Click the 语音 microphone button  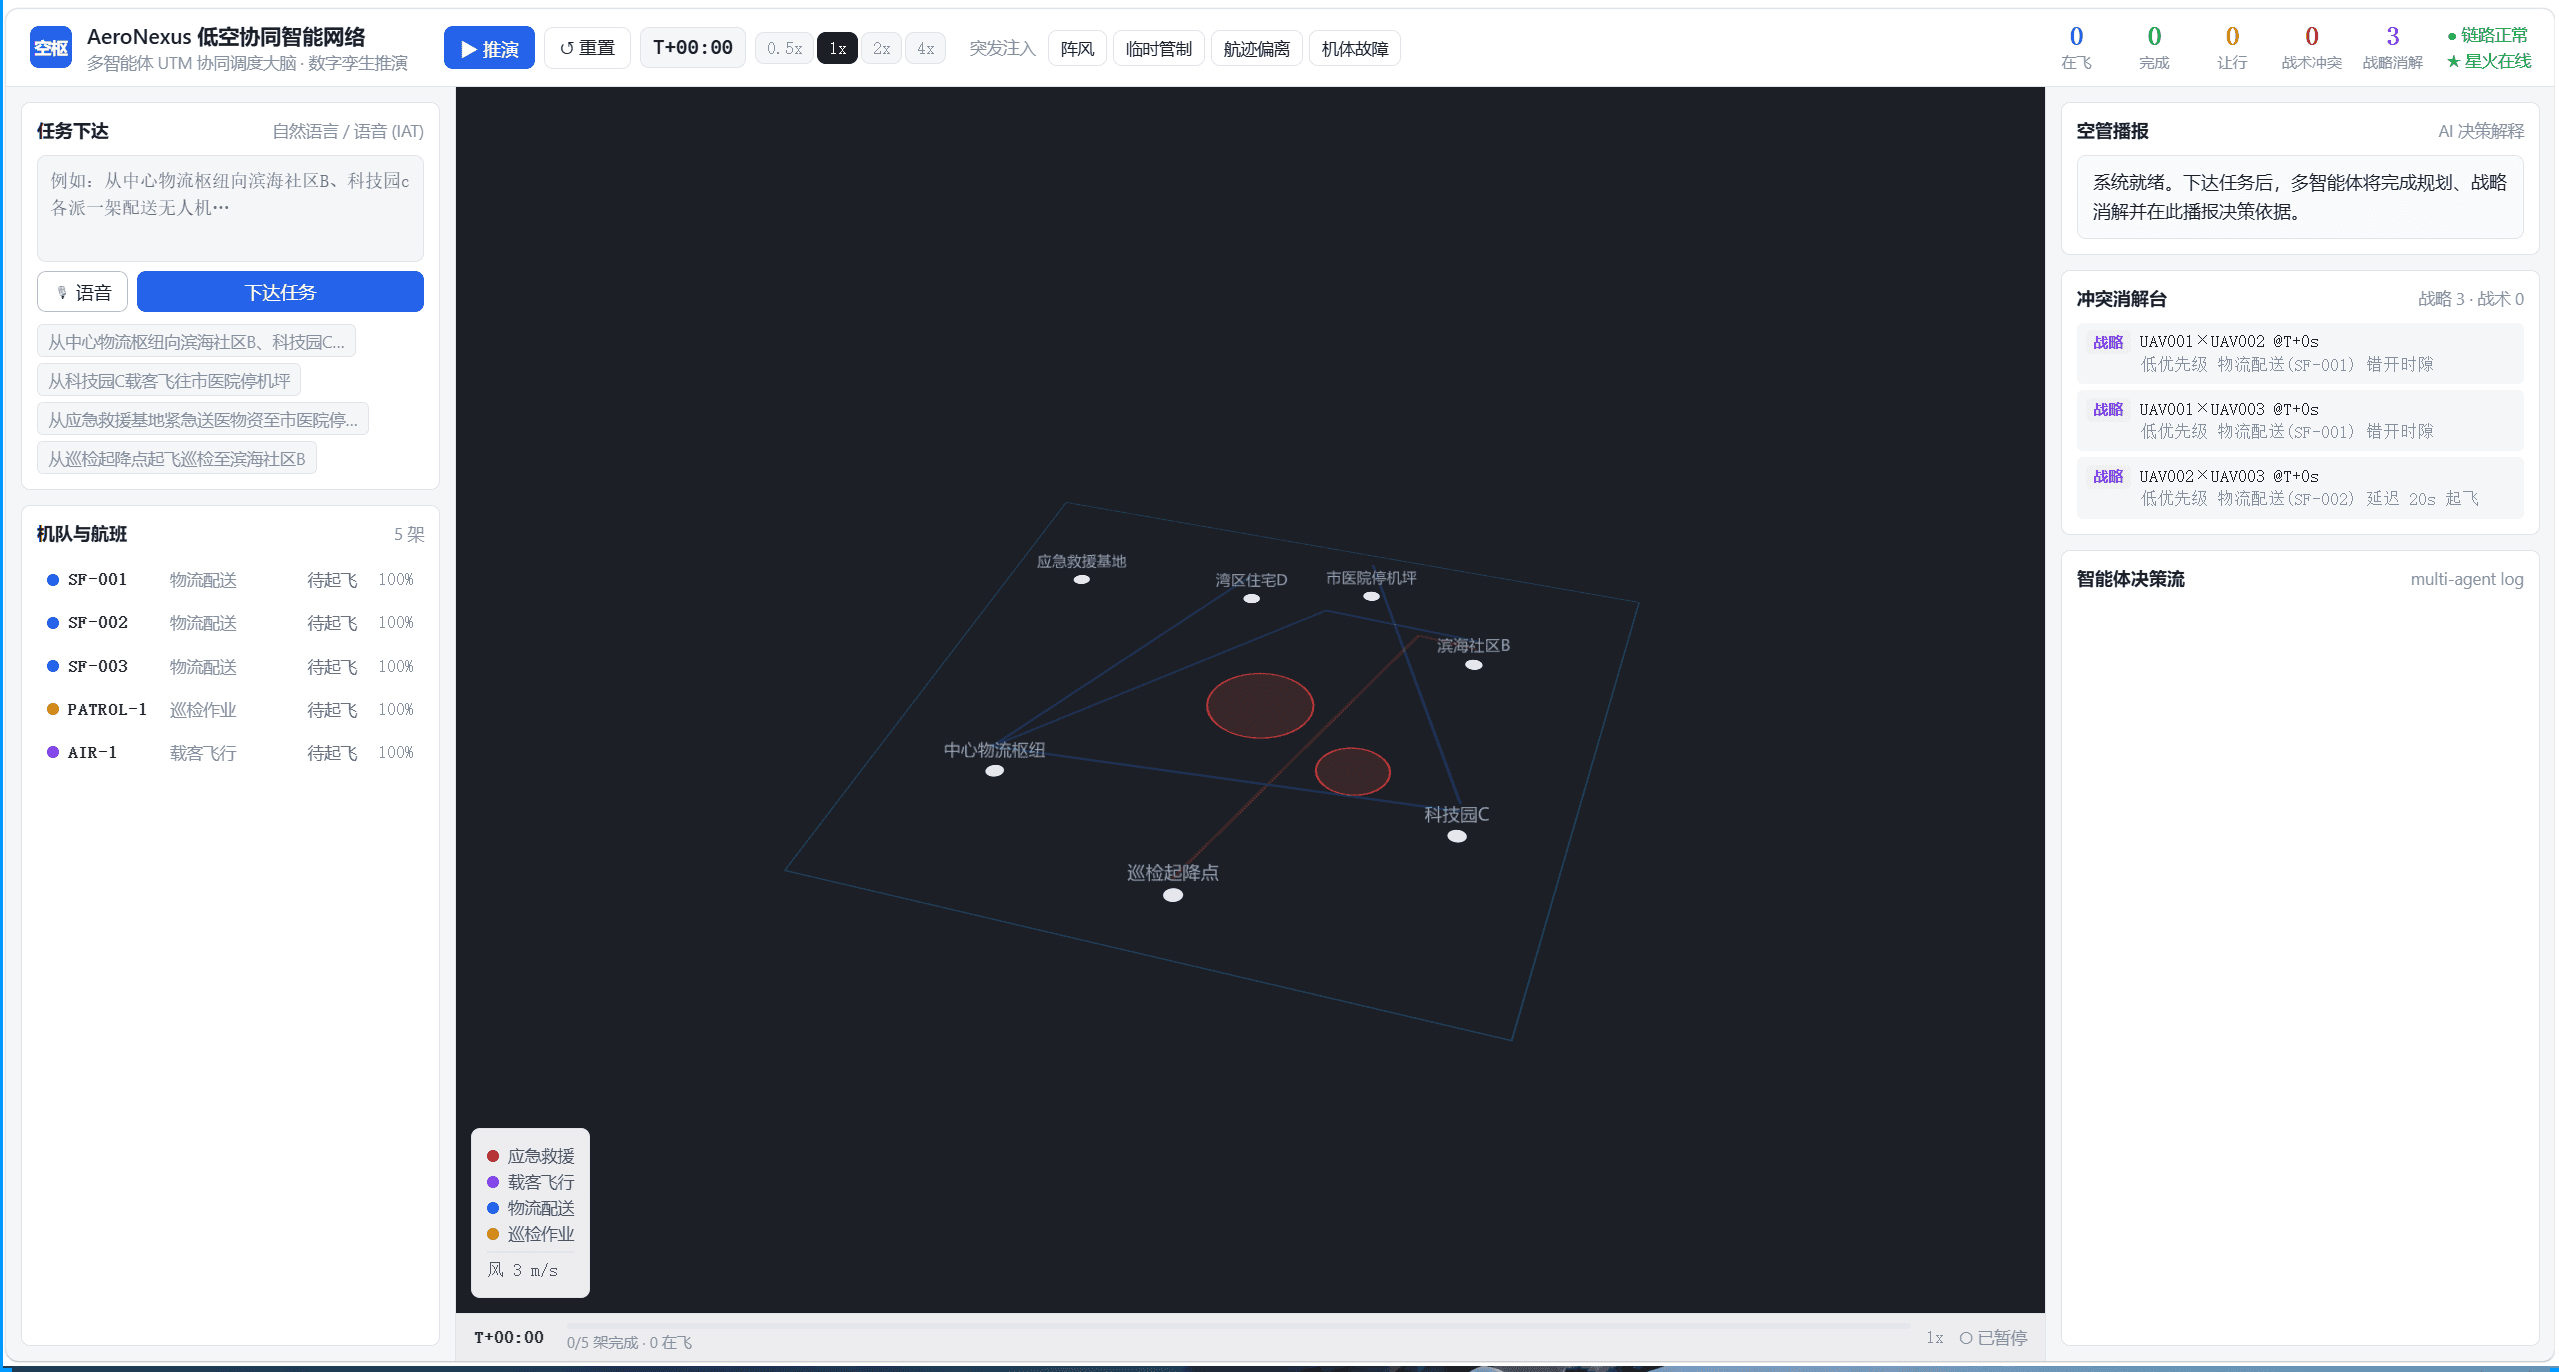(82, 292)
